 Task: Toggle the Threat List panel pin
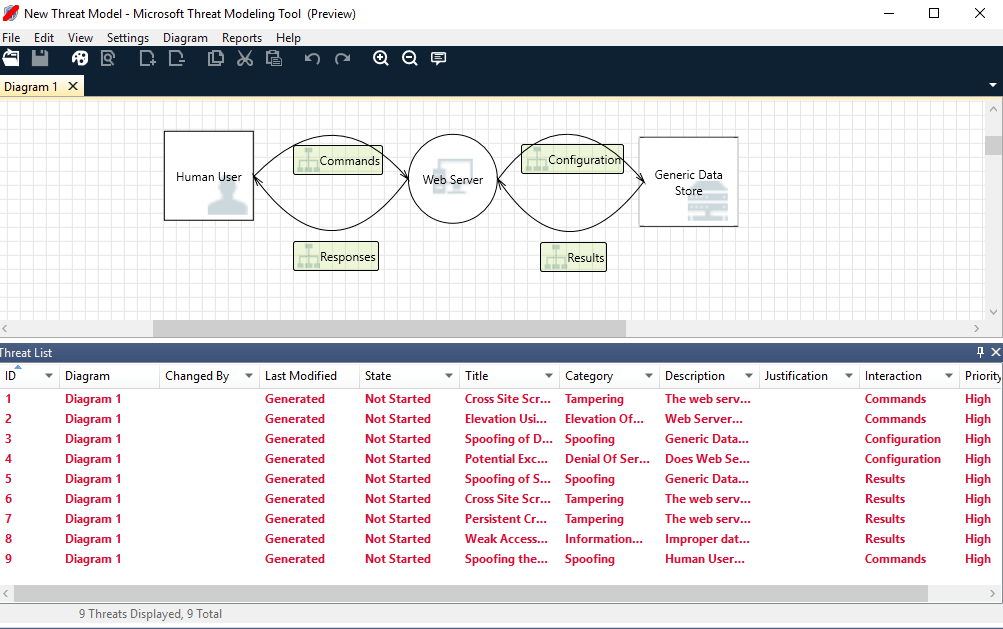(981, 352)
